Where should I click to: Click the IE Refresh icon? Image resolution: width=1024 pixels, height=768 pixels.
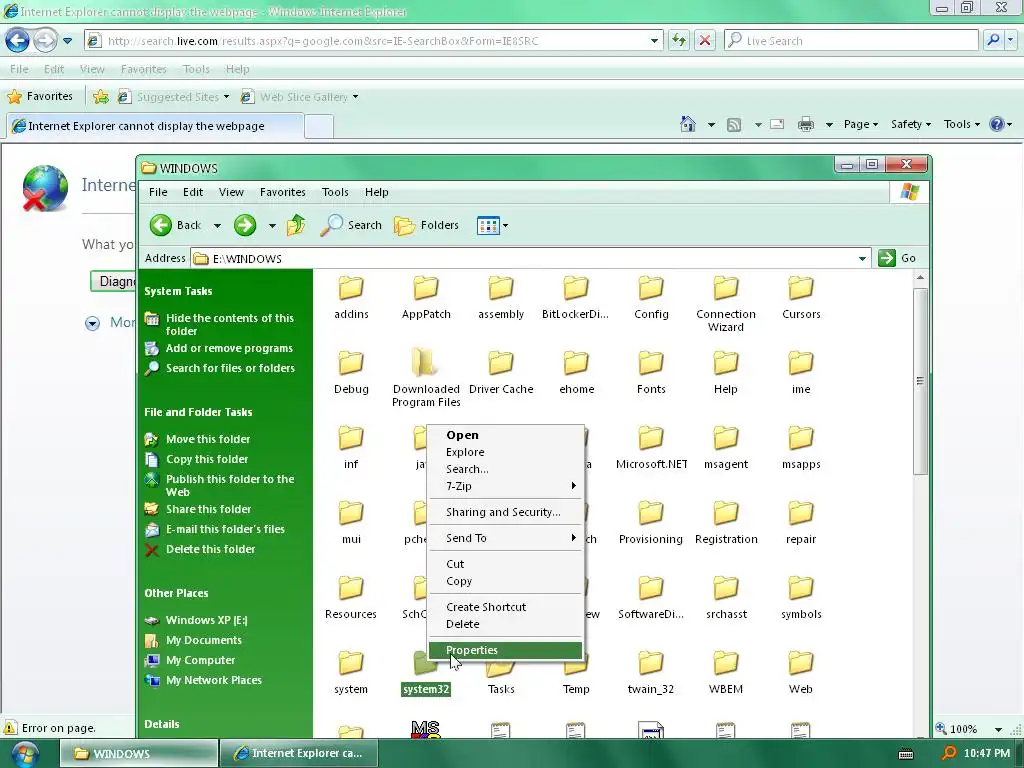(679, 40)
